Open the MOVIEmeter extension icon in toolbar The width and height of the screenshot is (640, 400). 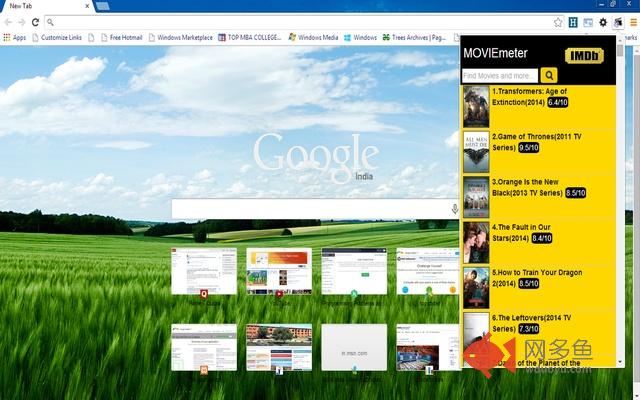click(618, 22)
